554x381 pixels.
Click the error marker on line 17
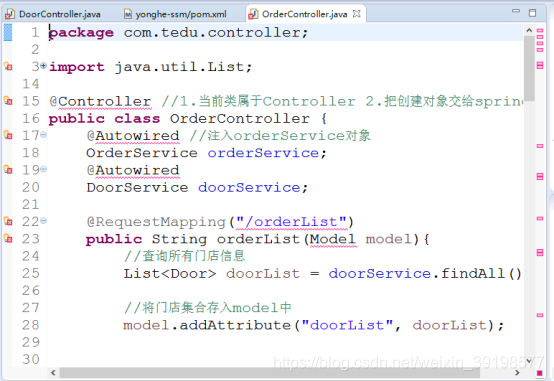[x=8, y=135]
